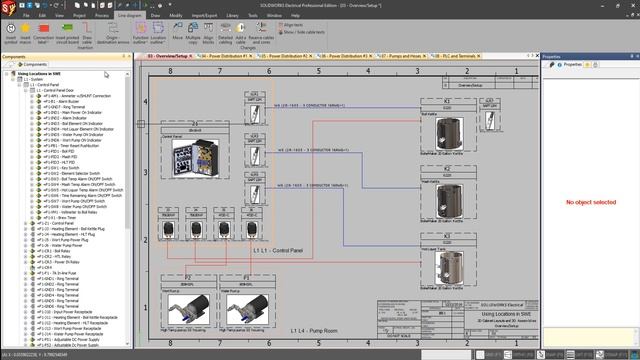Open the Edit menu
The height and width of the screenshot is (360, 640).
click(x=42, y=16)
